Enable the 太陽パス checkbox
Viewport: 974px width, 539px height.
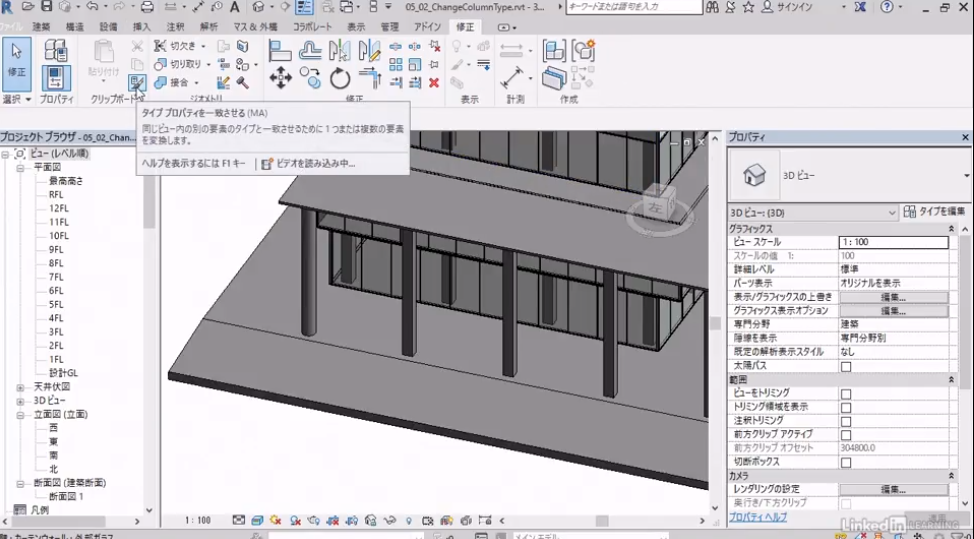coord(846,367)
